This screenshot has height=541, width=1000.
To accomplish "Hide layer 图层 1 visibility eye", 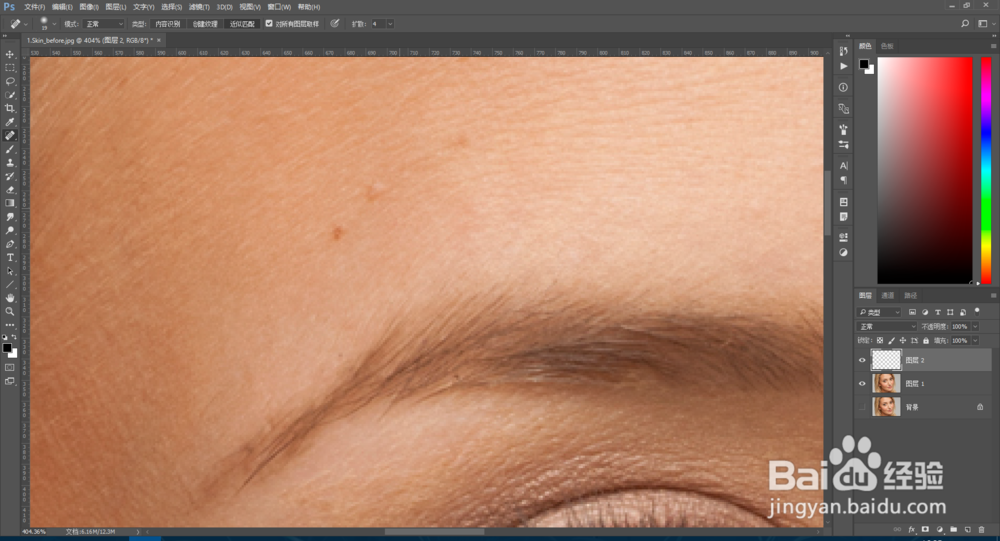I will (x=862, y=383).
